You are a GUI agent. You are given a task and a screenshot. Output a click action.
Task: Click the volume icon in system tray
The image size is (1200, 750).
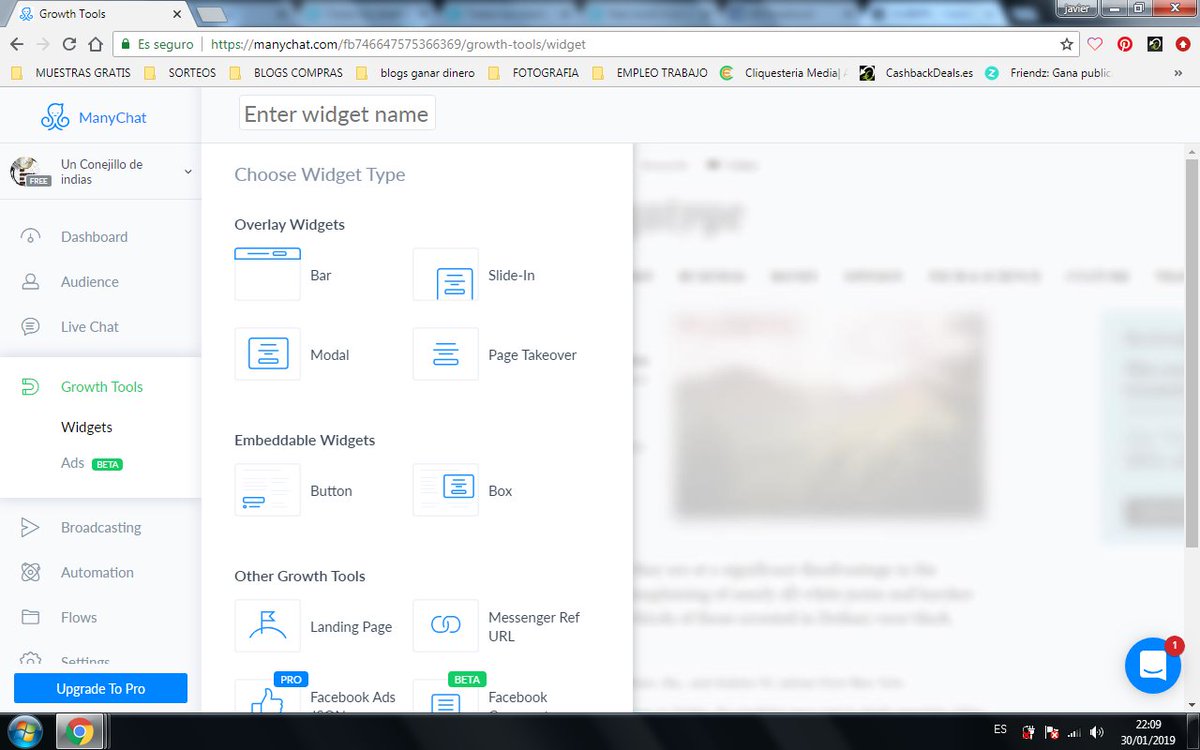pyautogui.click(x=1097, y=732)
